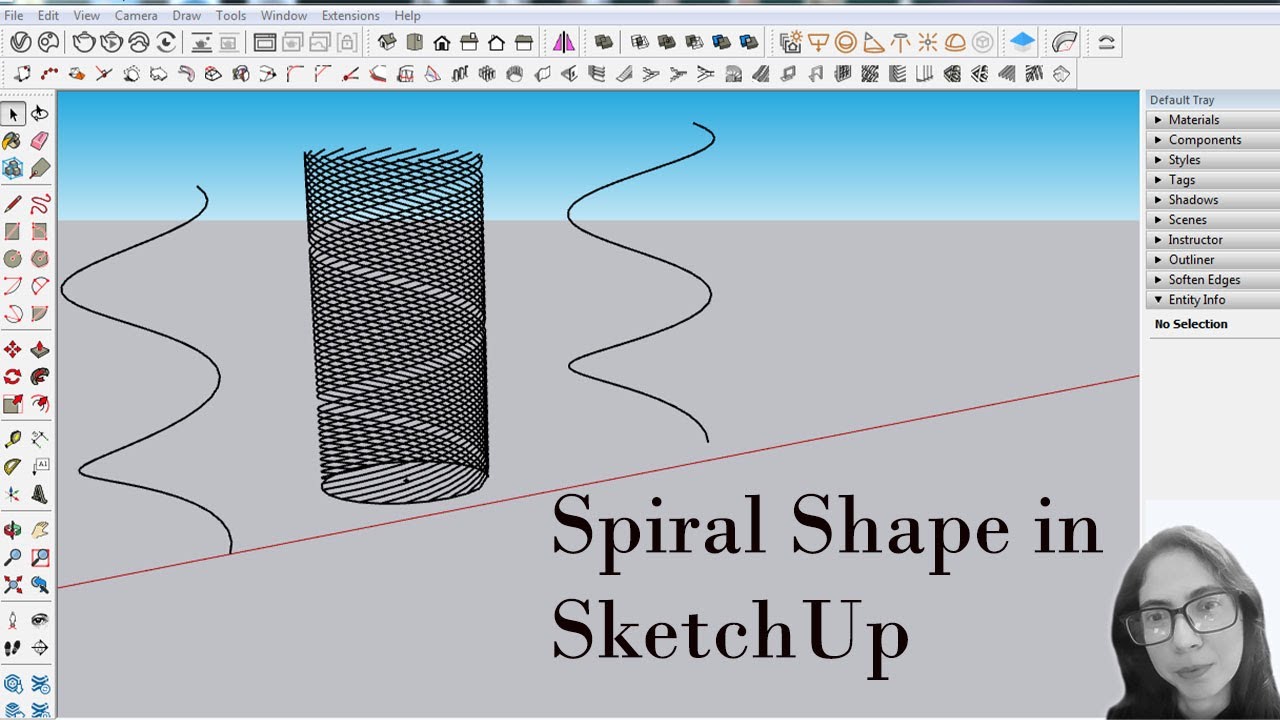
Task: Switch to Front view house icon
Action: tap(441, 42)
